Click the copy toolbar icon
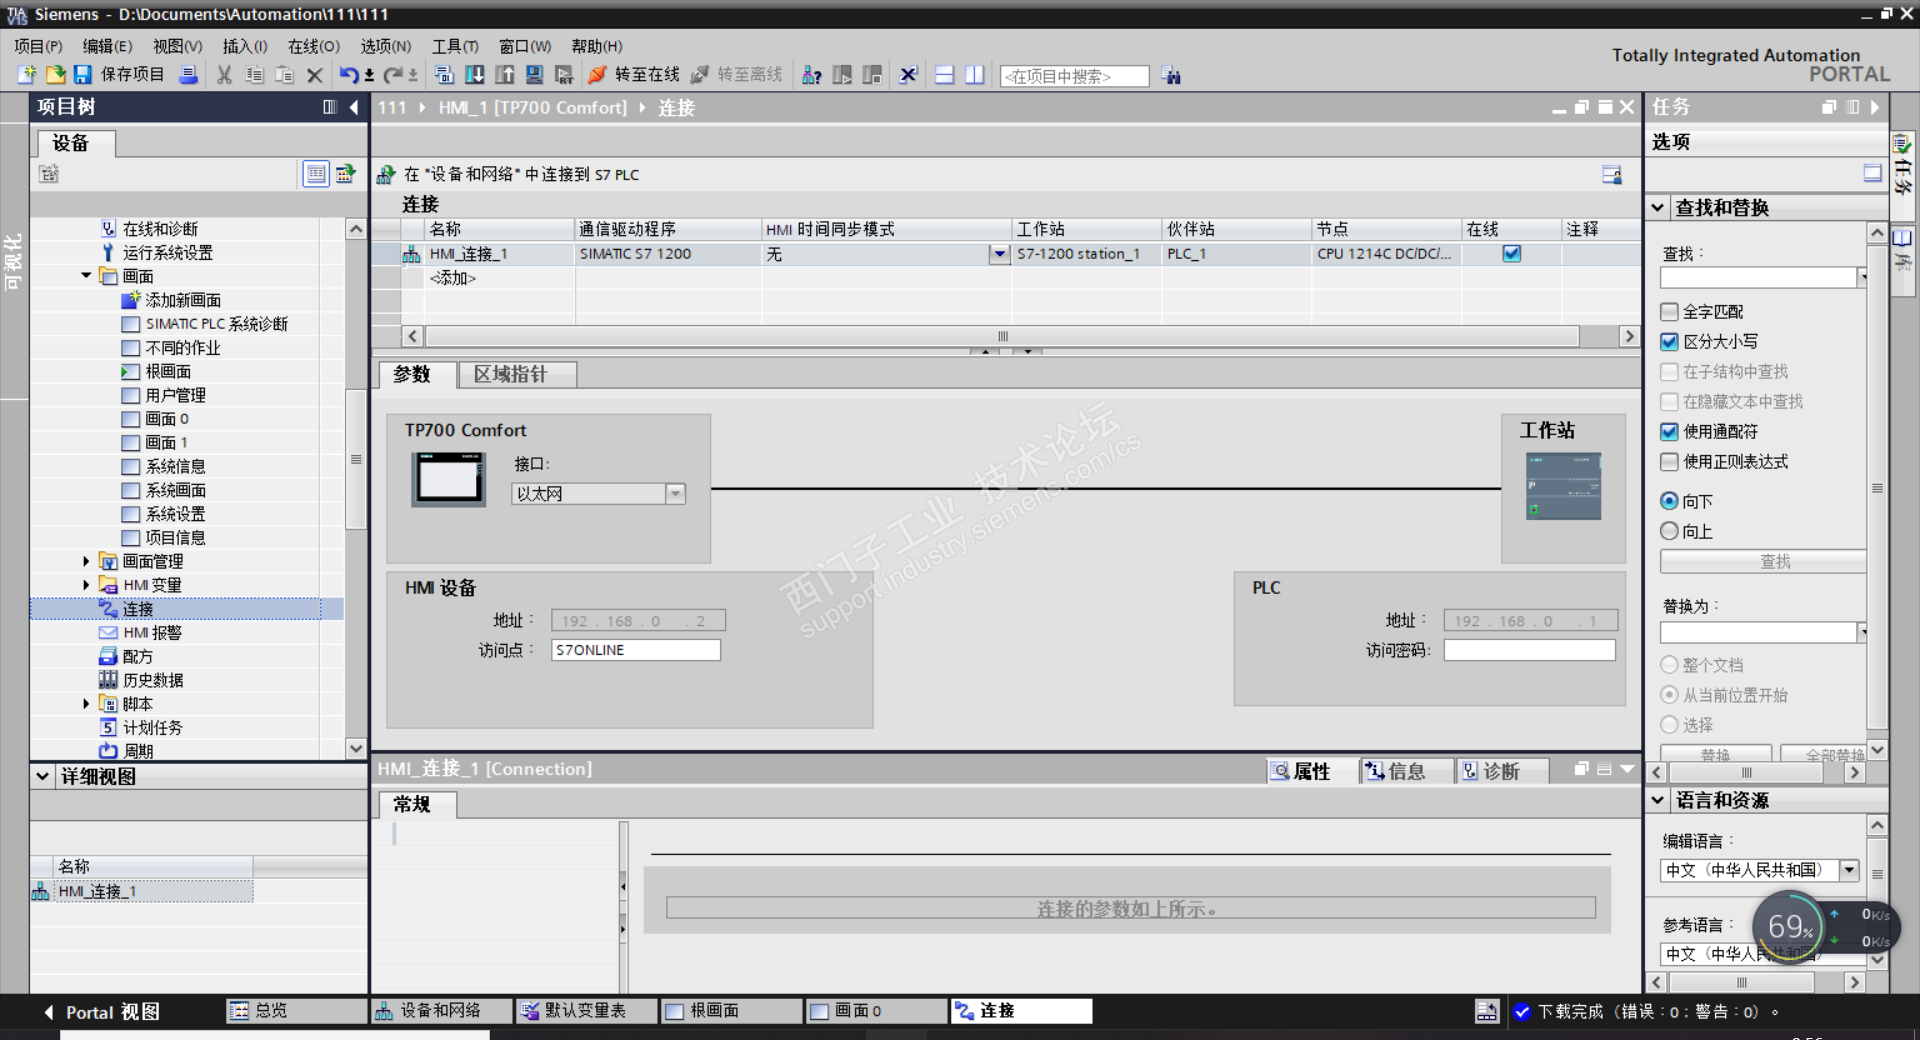 (x=254, y=75)
